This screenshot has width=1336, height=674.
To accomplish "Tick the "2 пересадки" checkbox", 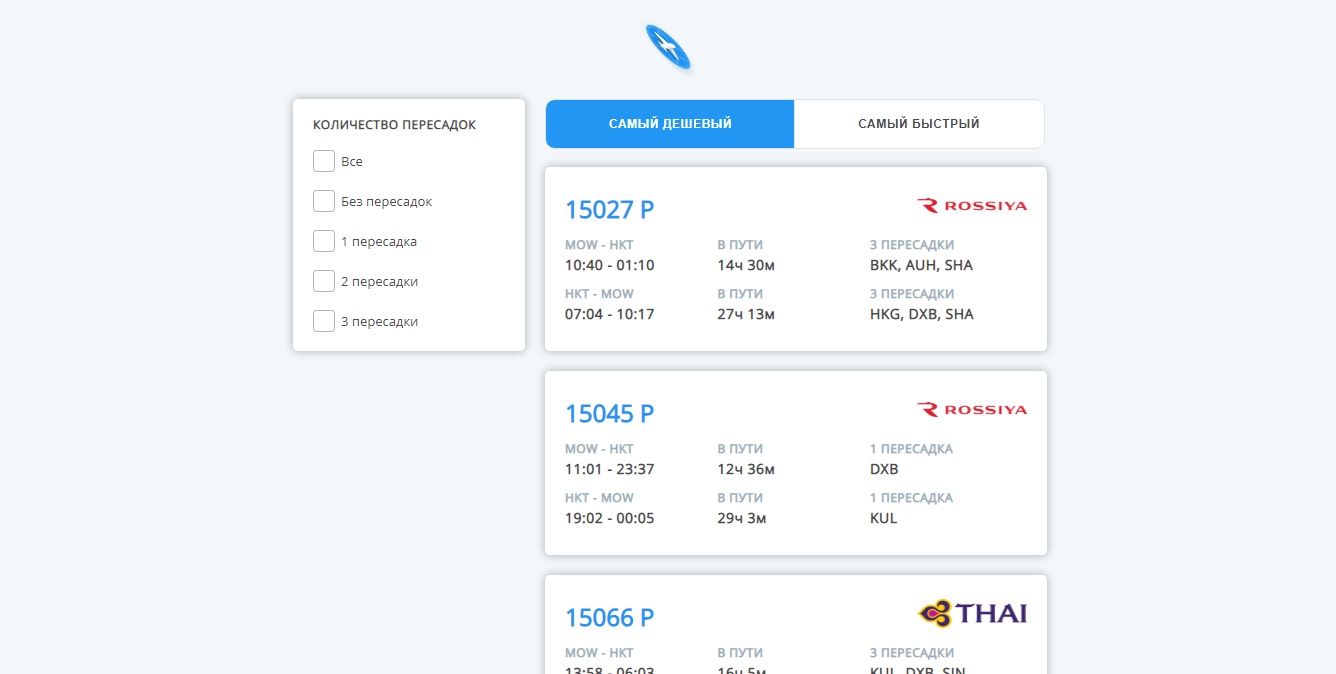I will point(324,281).
